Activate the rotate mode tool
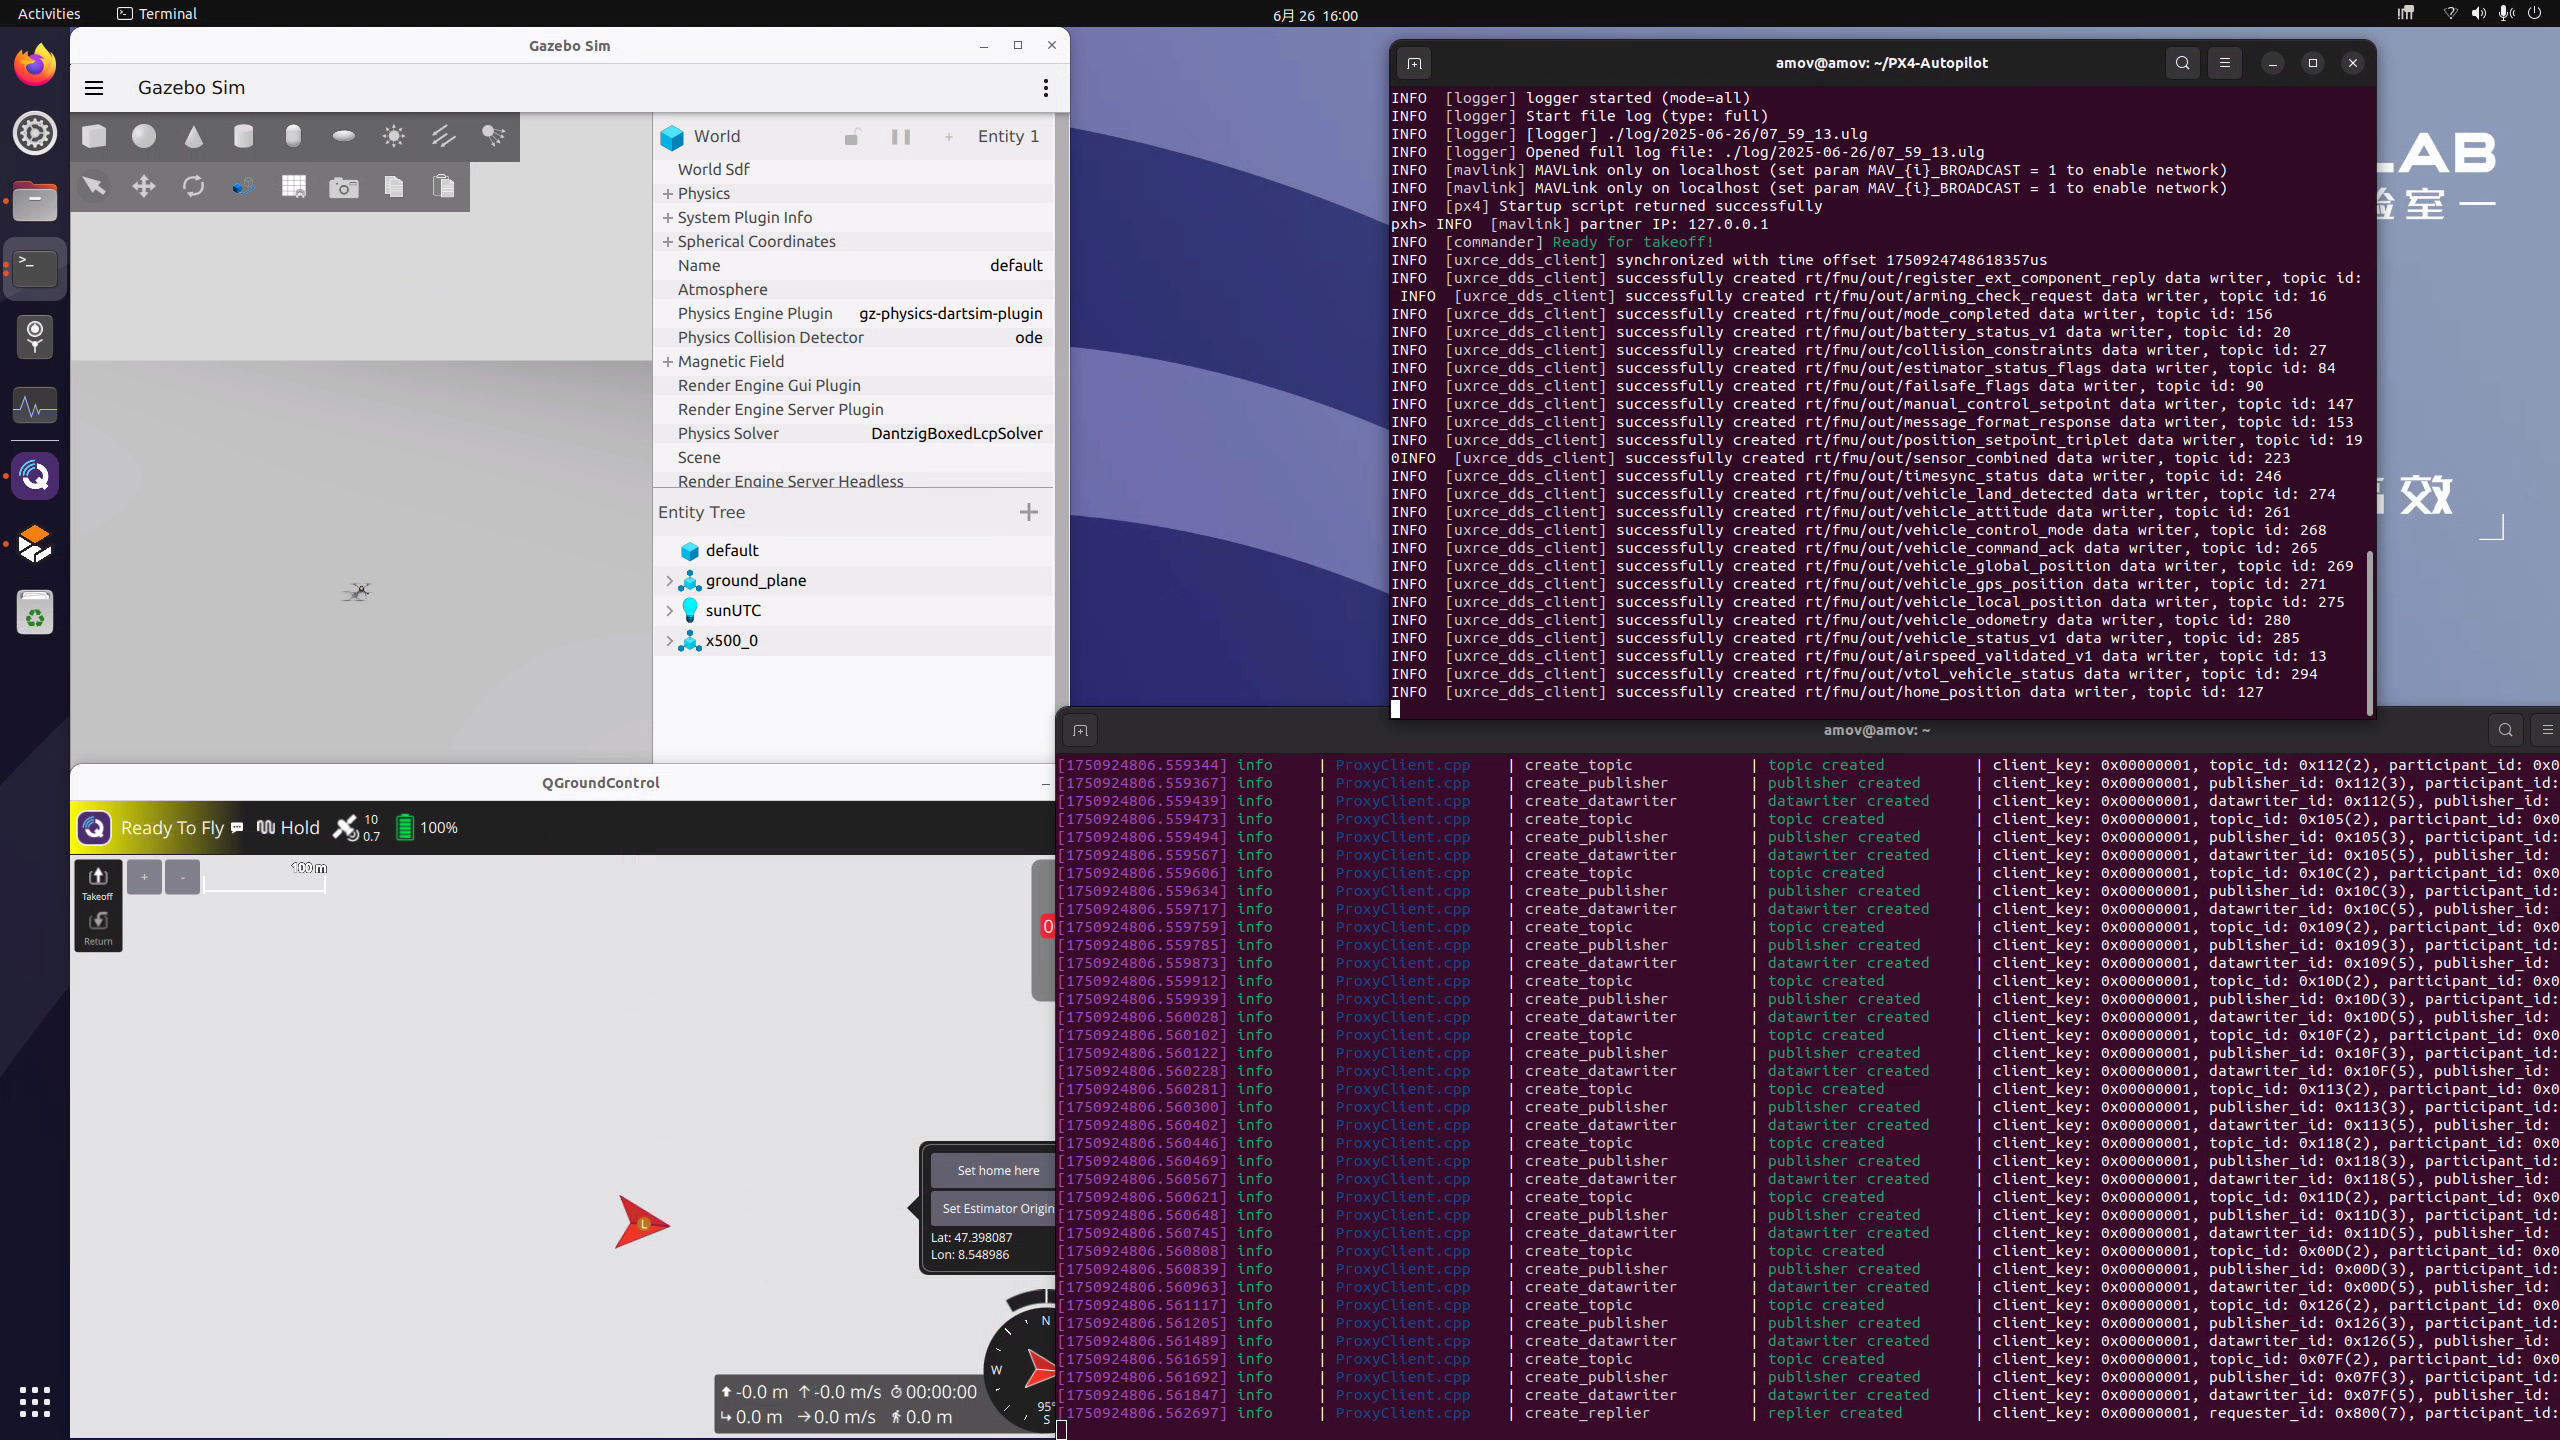Image resolution: width=2560 pixels, height=1440 pixels. tap(194, 186)
